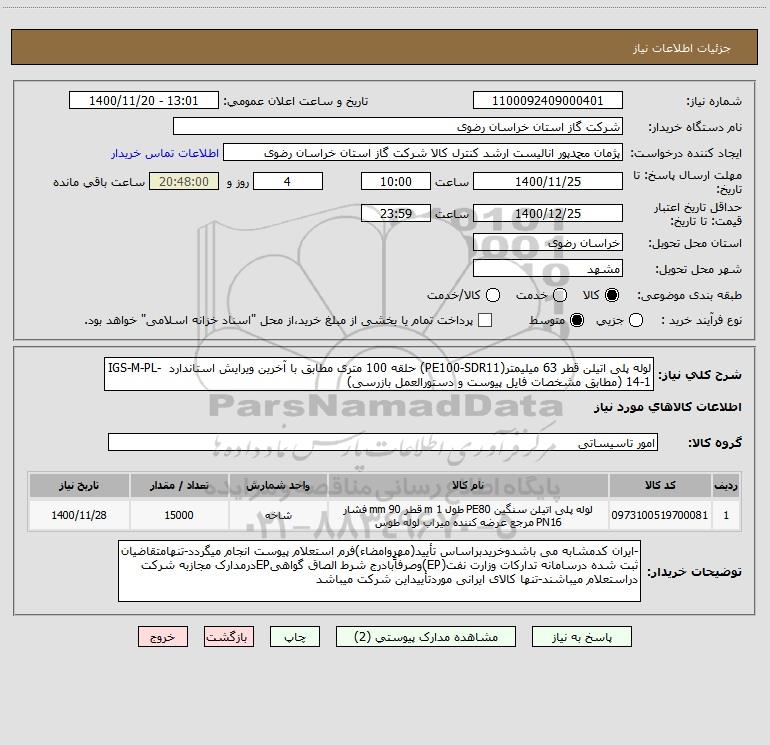
Task: Click the واحد شمارش column header
Action: [x=278, y=485]
